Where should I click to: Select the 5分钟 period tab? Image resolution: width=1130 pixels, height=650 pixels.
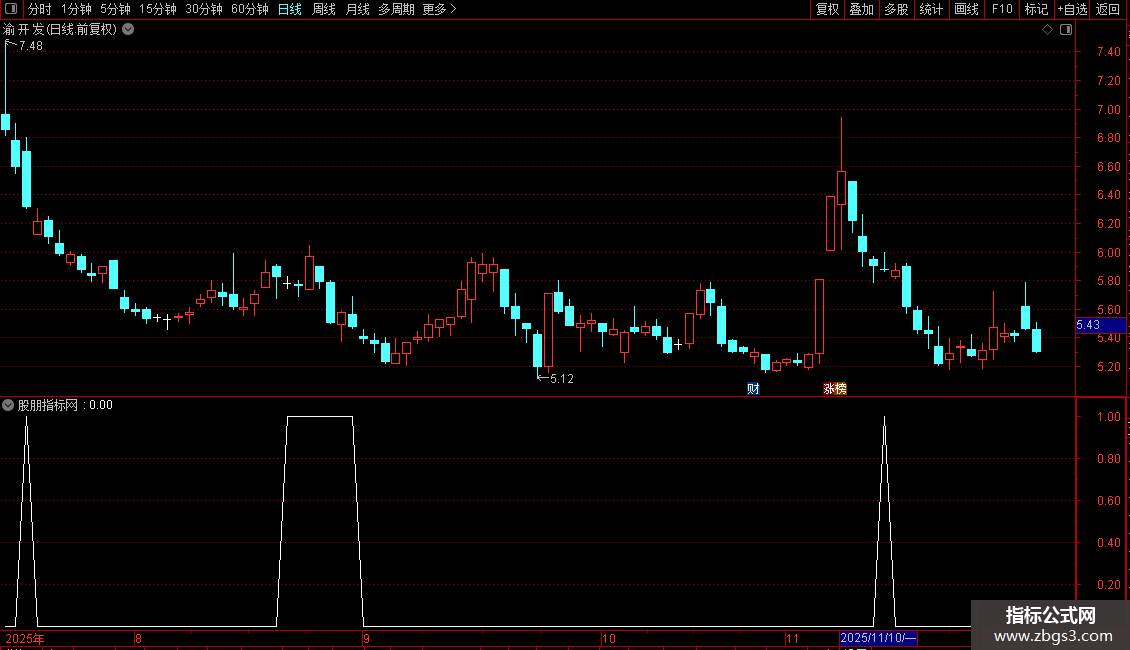pyautogui.click(x=115, y=9)
